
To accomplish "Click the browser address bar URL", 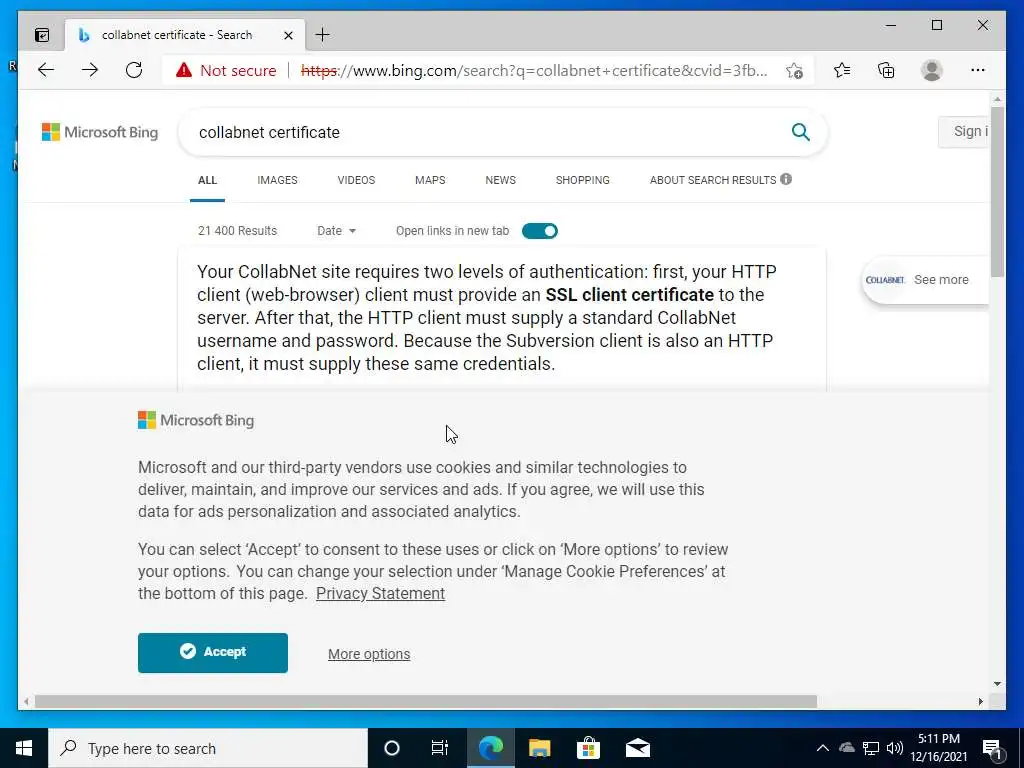I will 534,71.
